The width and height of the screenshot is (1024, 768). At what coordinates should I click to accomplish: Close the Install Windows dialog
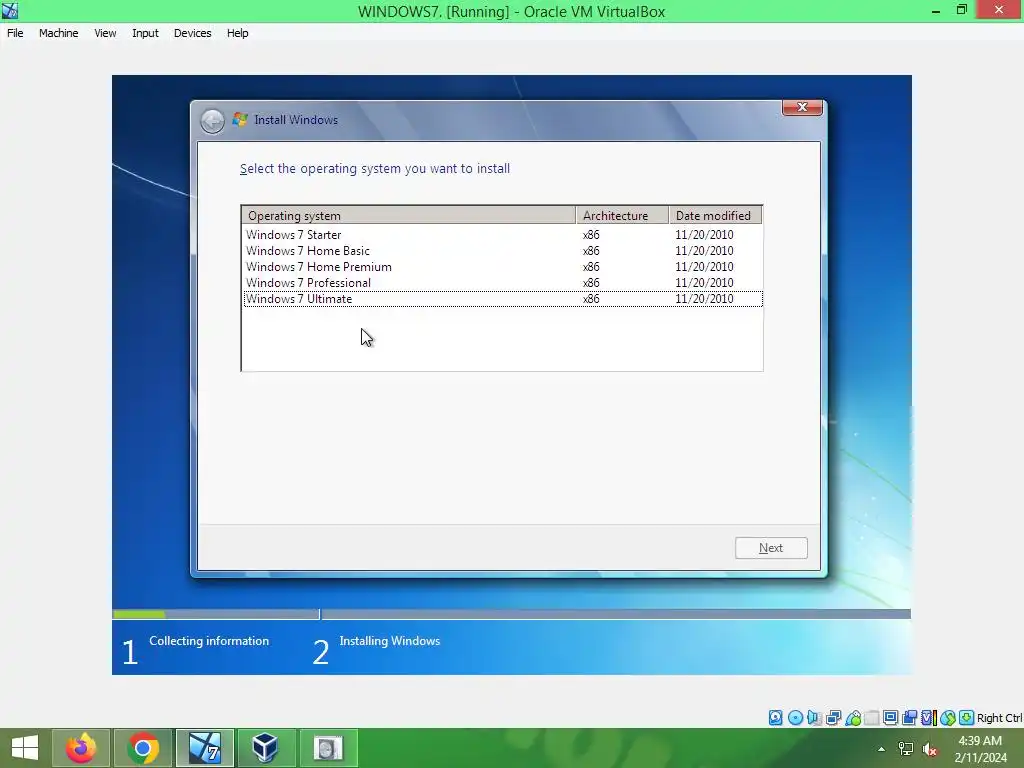803,107
